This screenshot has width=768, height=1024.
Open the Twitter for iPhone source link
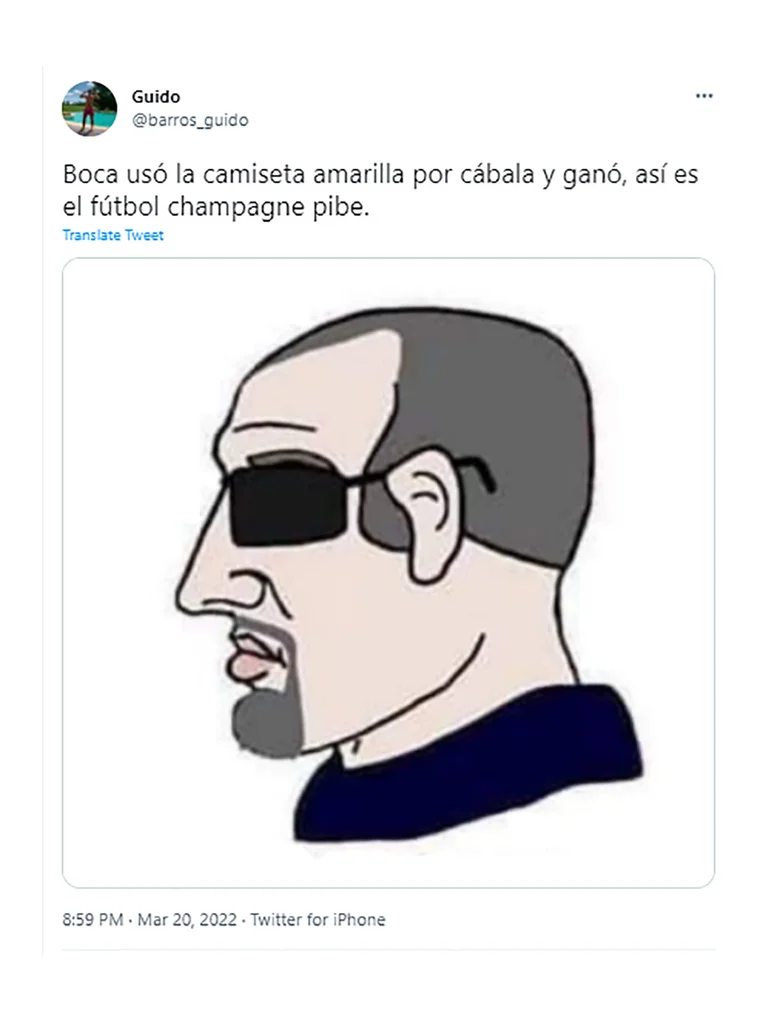(318, 920)
